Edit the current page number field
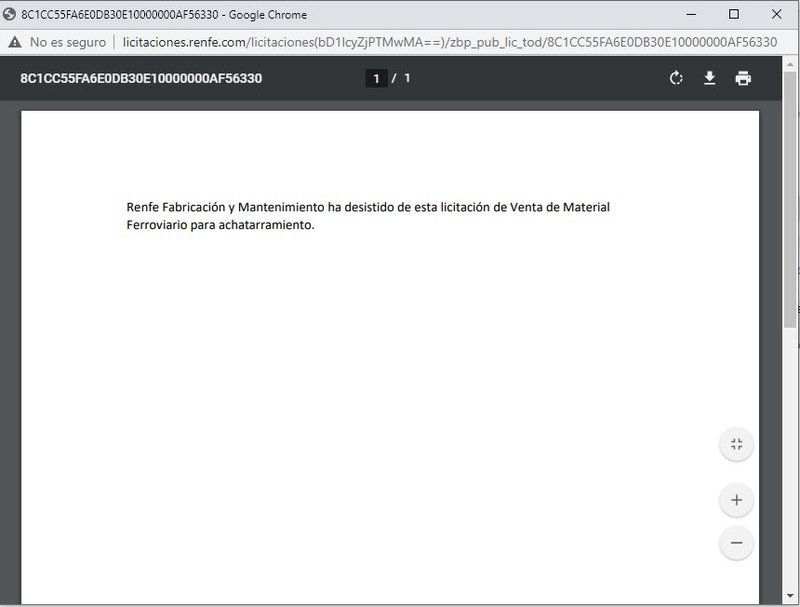 (377, 79)
